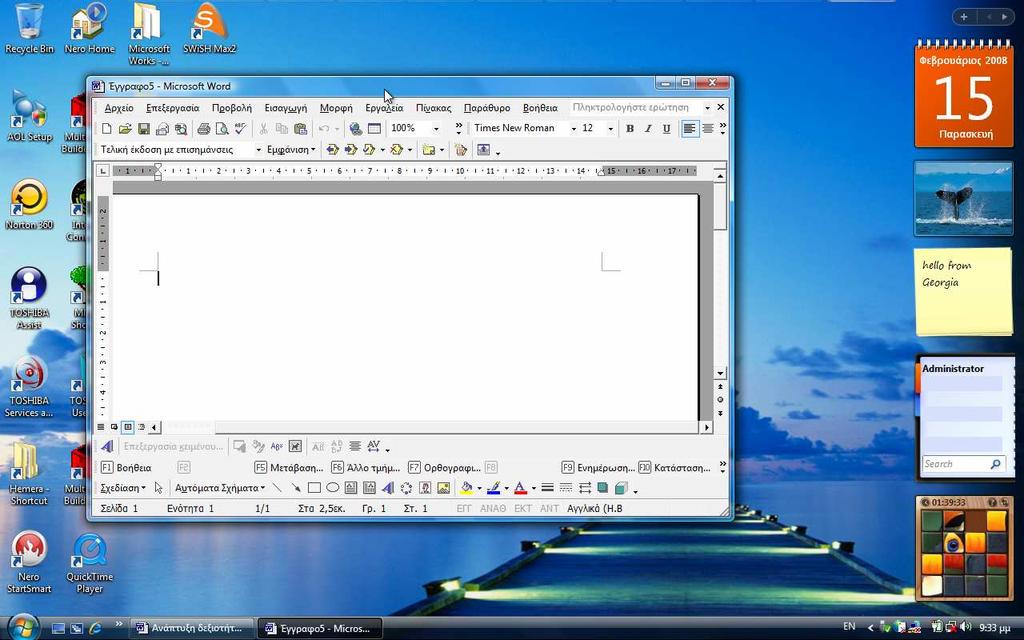Click the Open folder icon

(125, 129)
